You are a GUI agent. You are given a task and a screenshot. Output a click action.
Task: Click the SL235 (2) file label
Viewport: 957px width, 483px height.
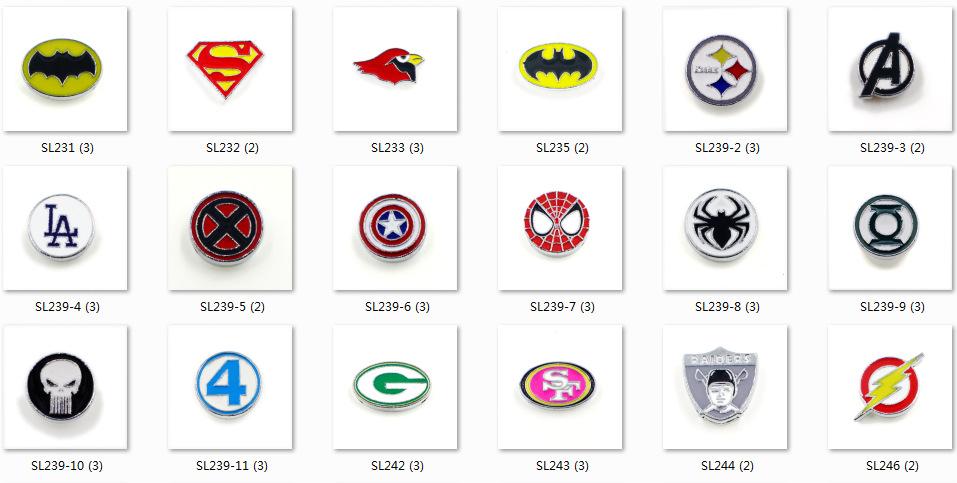tap(562, 148)
